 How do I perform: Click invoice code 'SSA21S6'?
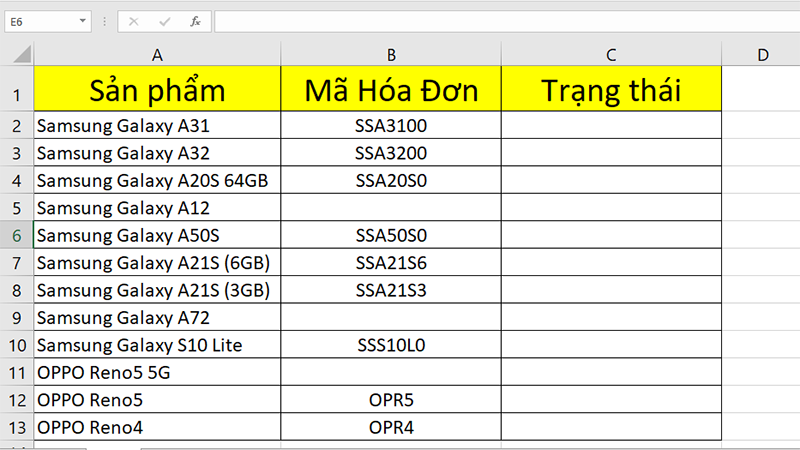391,263
